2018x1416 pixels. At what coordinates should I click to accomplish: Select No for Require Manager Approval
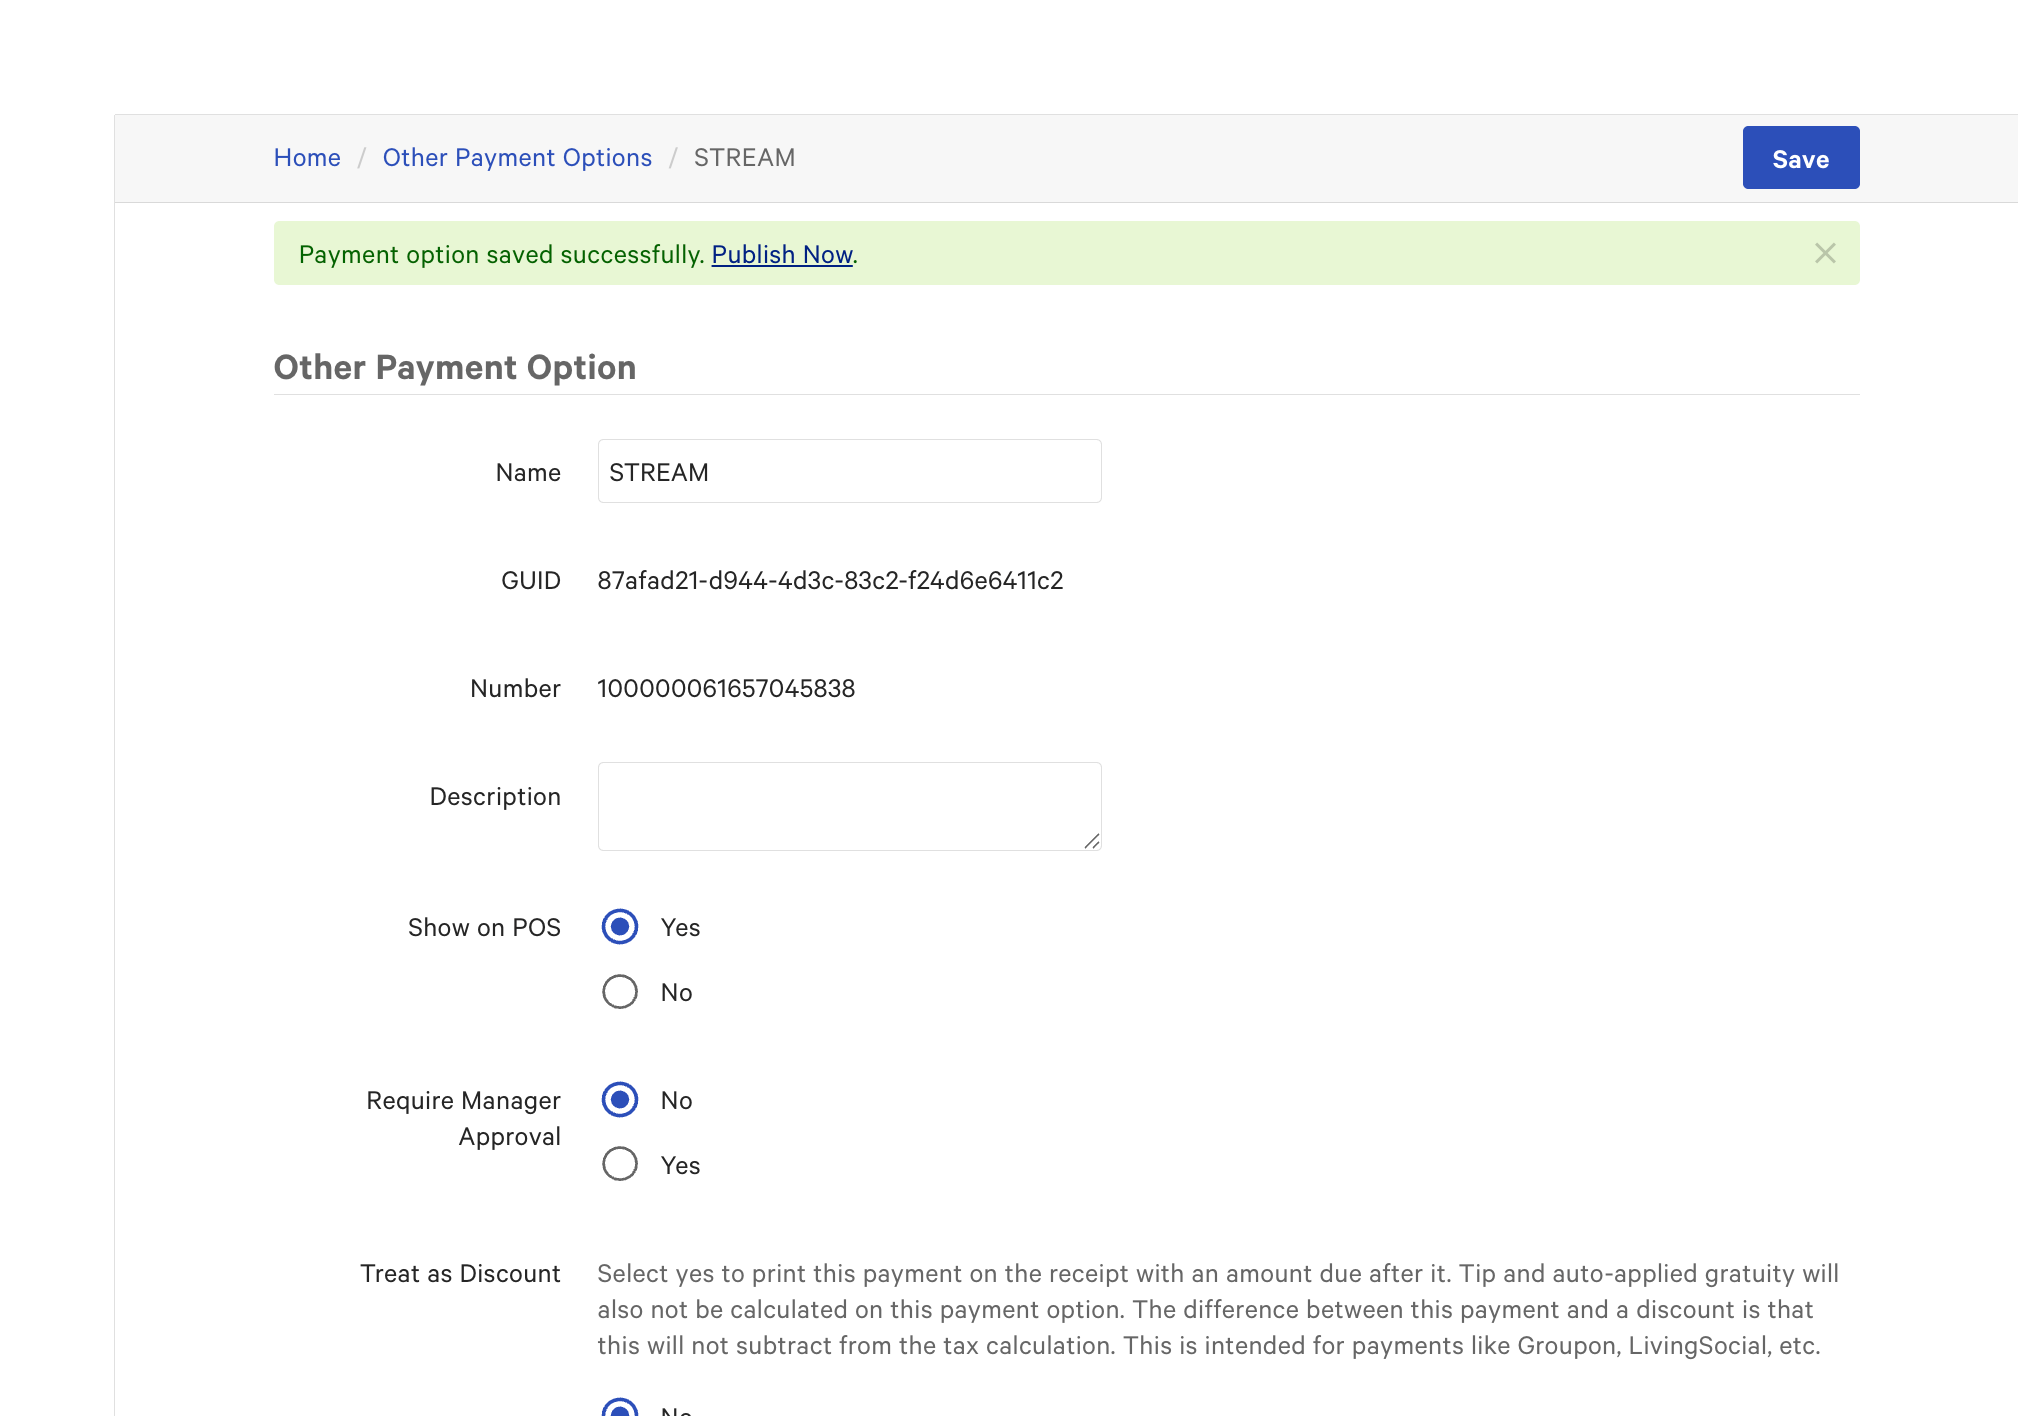coord(620,1100)
